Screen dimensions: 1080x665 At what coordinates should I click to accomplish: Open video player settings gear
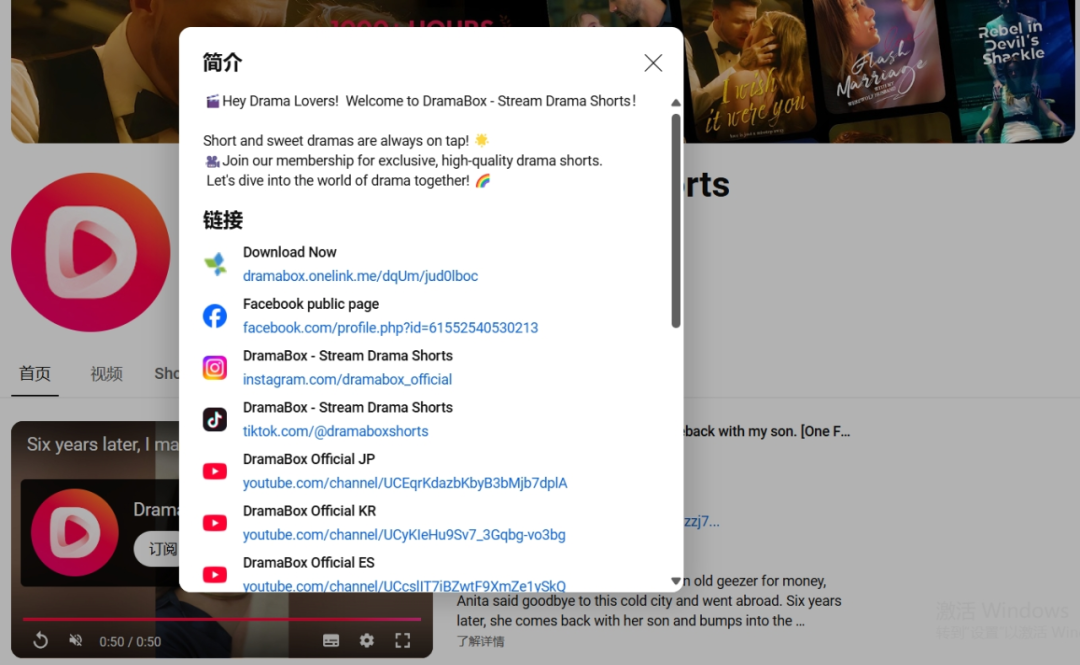[367, 640]
